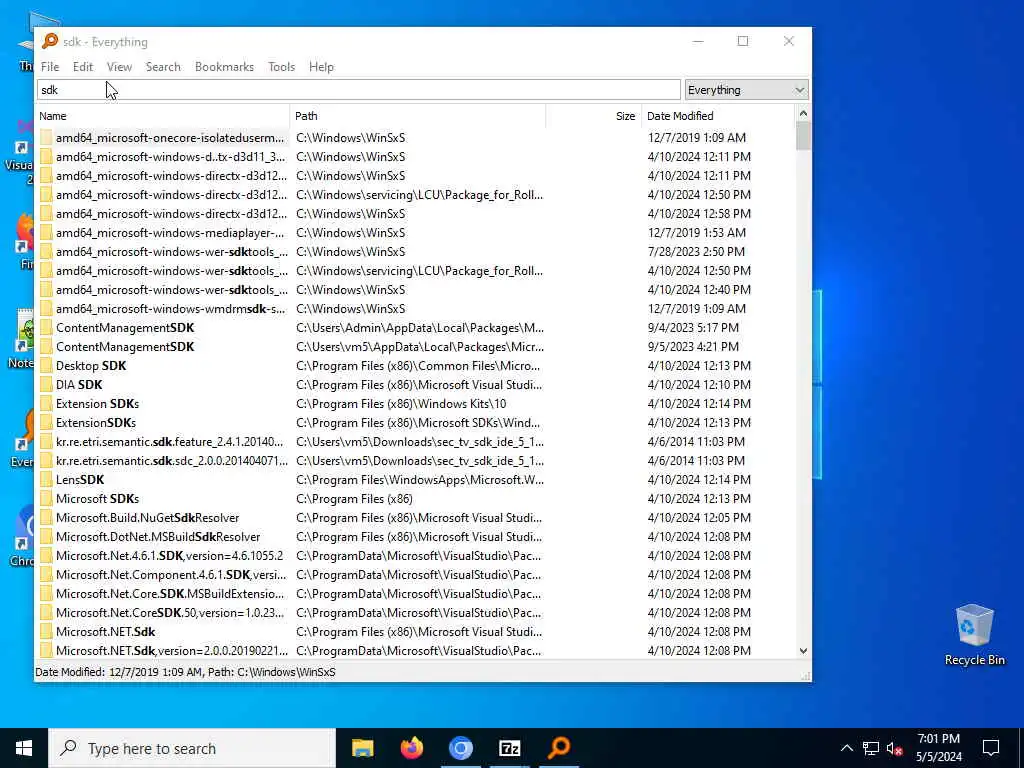Viewport: 1024px width, 768px height.
Task: Click folder icon of Microsoft.Build.NuGetSdkResolver row
Action: 46,517
